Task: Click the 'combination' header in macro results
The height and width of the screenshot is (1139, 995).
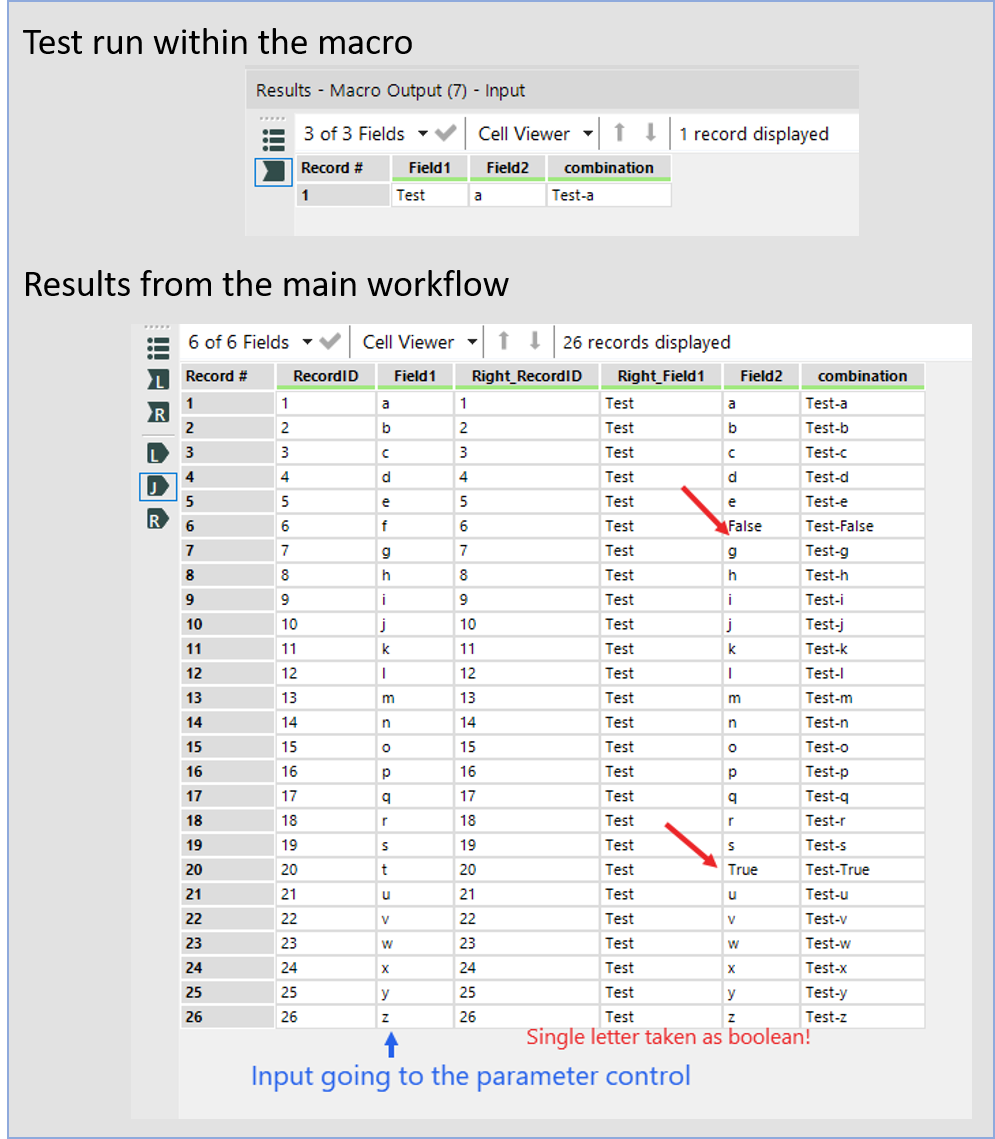Action: point(609,168)
